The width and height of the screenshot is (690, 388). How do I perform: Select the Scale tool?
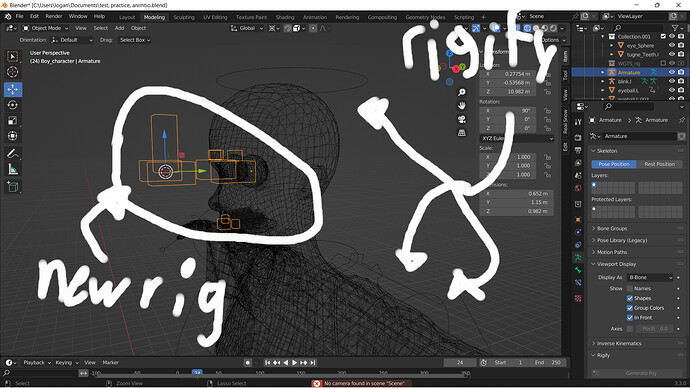click(13, 121)
